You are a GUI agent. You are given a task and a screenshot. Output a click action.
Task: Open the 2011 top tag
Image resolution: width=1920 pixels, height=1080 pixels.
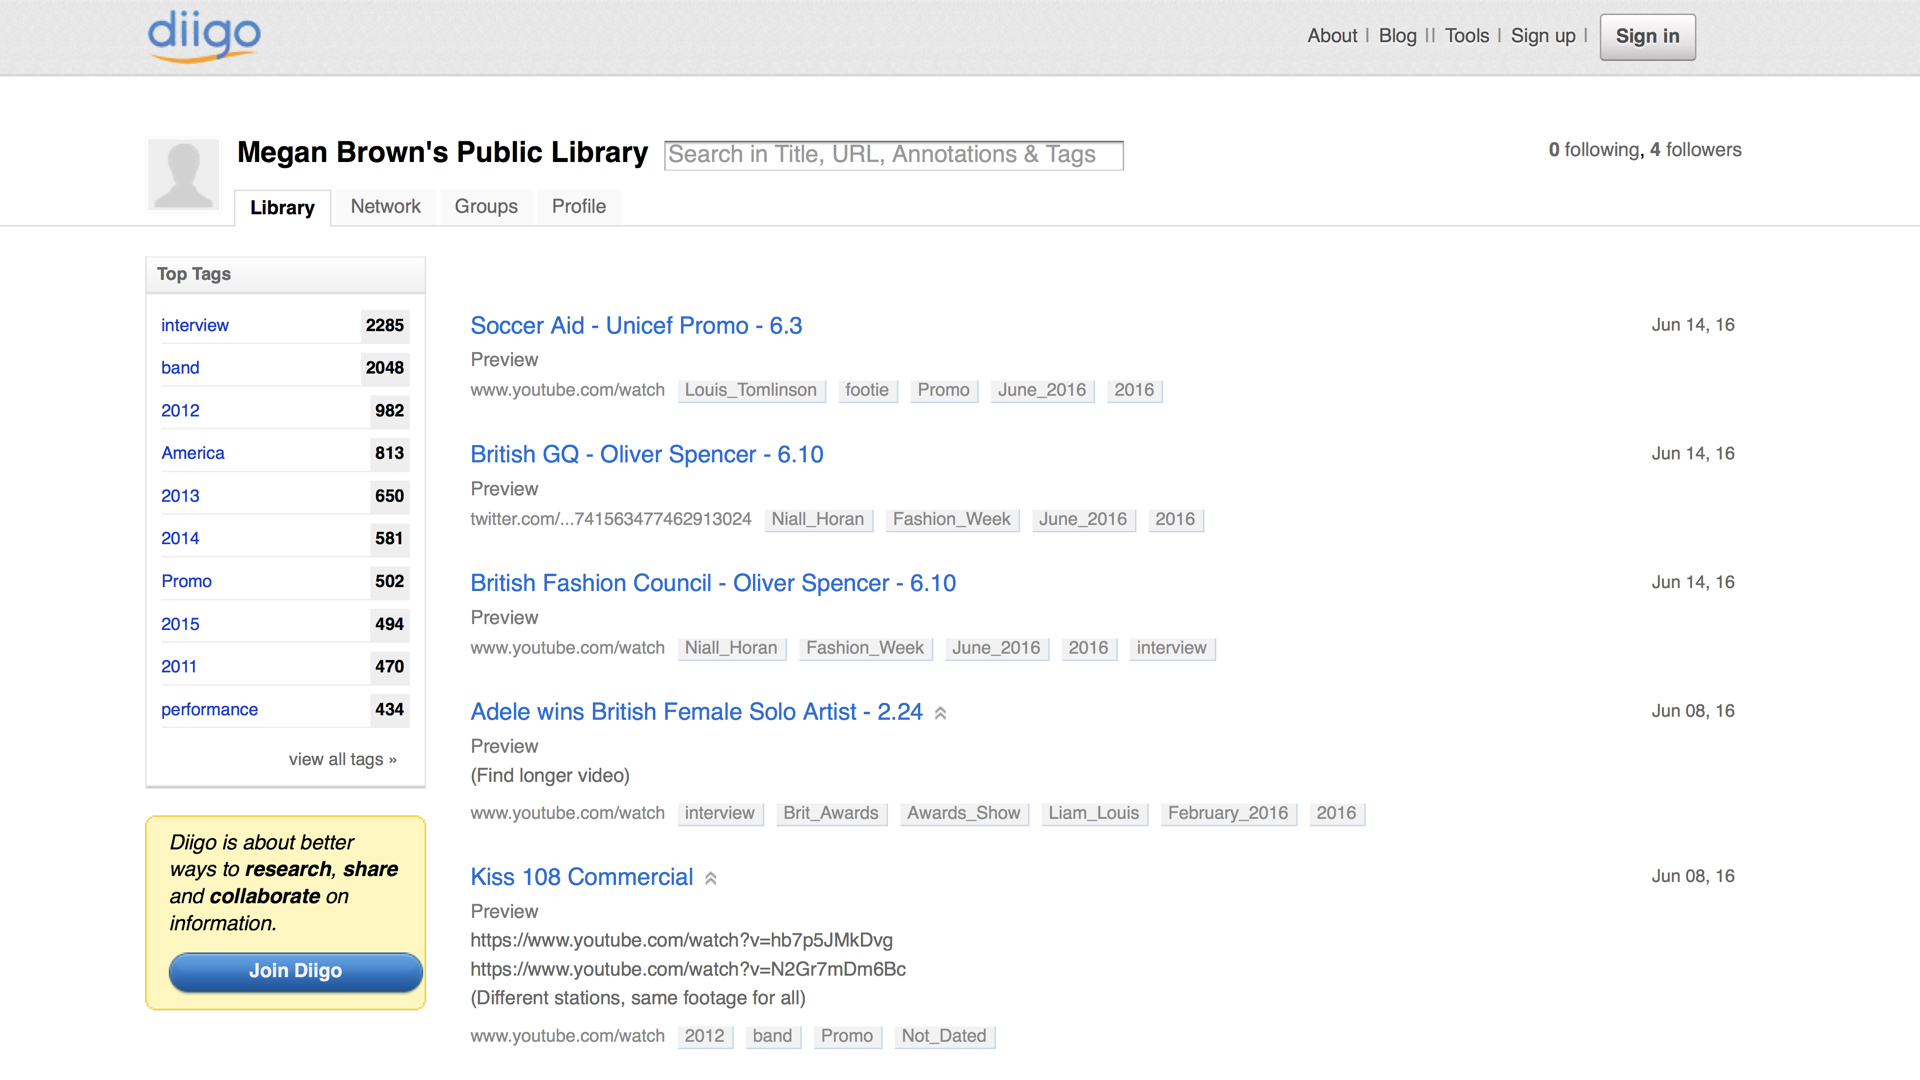[x=179, y=667]
